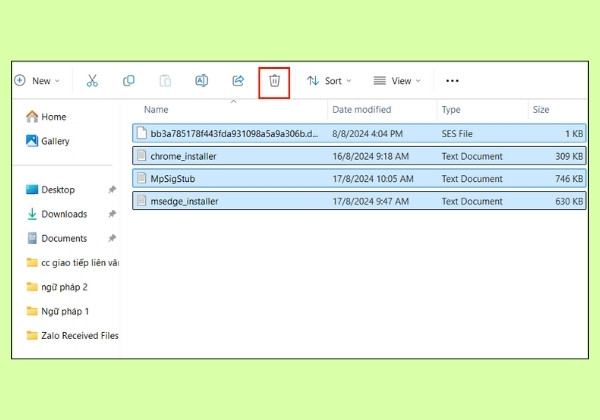Open the Zalo Received Files folder
This screenshot has width=600, height=420.
[x=72, y=335]
